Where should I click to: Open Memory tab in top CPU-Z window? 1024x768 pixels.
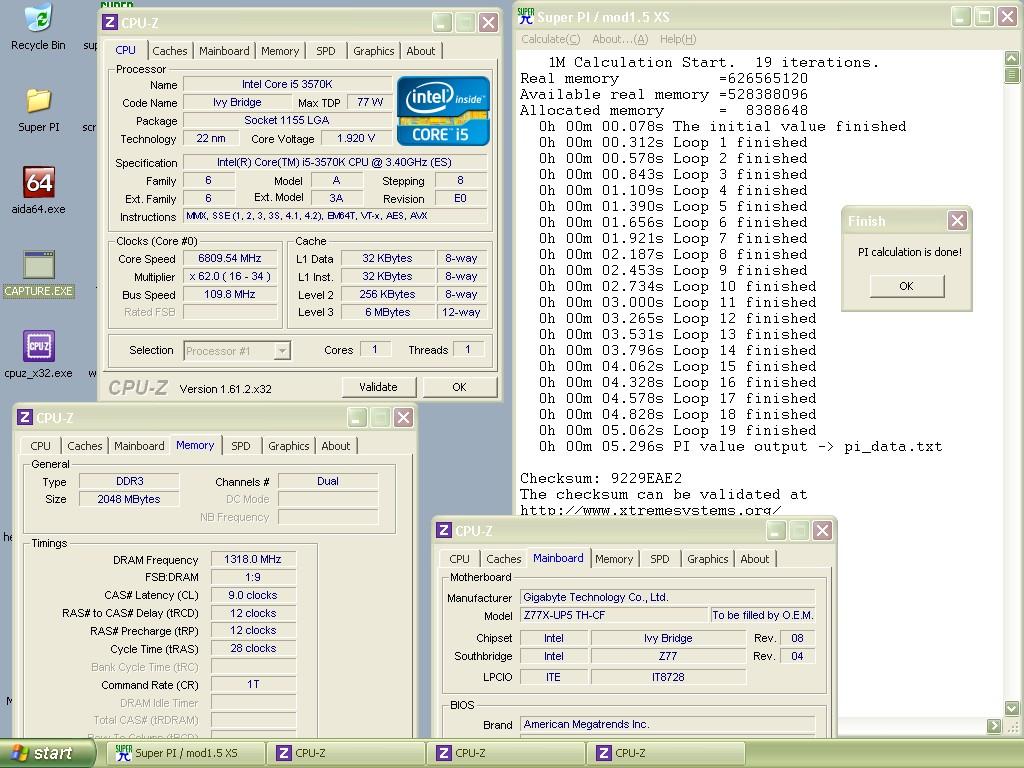pyautogui.click(x=280, y=51)
